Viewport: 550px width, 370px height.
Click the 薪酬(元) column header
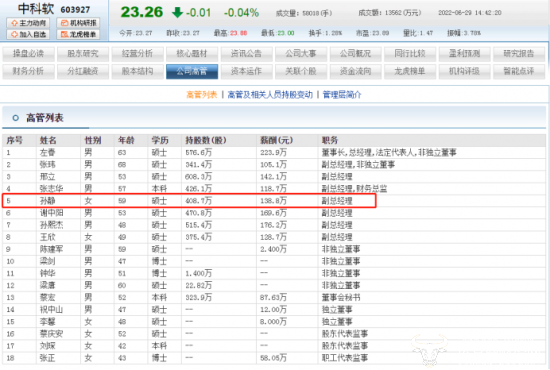pyautogui.click(x=276, y=141)
